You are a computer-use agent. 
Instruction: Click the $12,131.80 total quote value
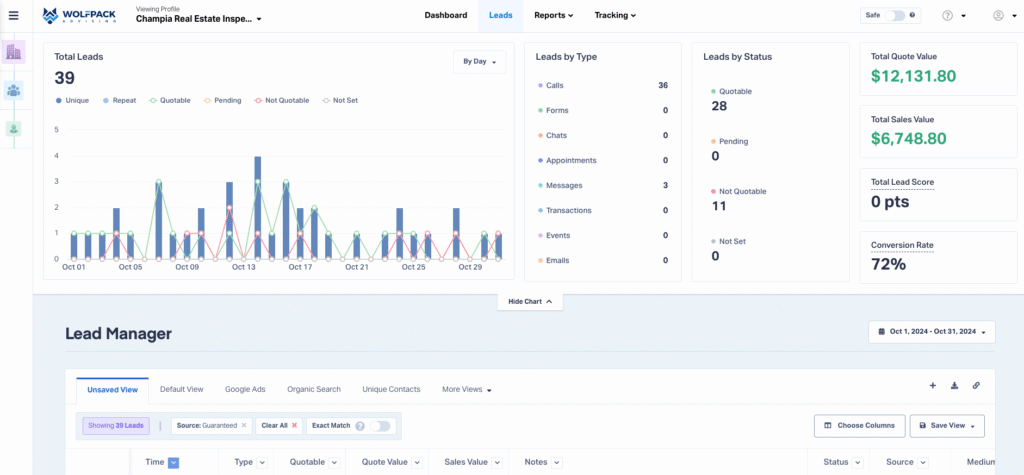[x=914, y=76]
